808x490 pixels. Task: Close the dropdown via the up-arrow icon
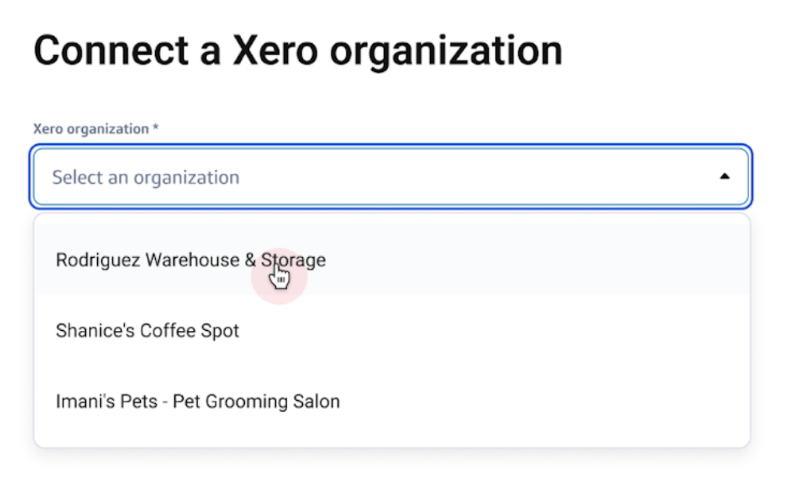coord(725,177)
